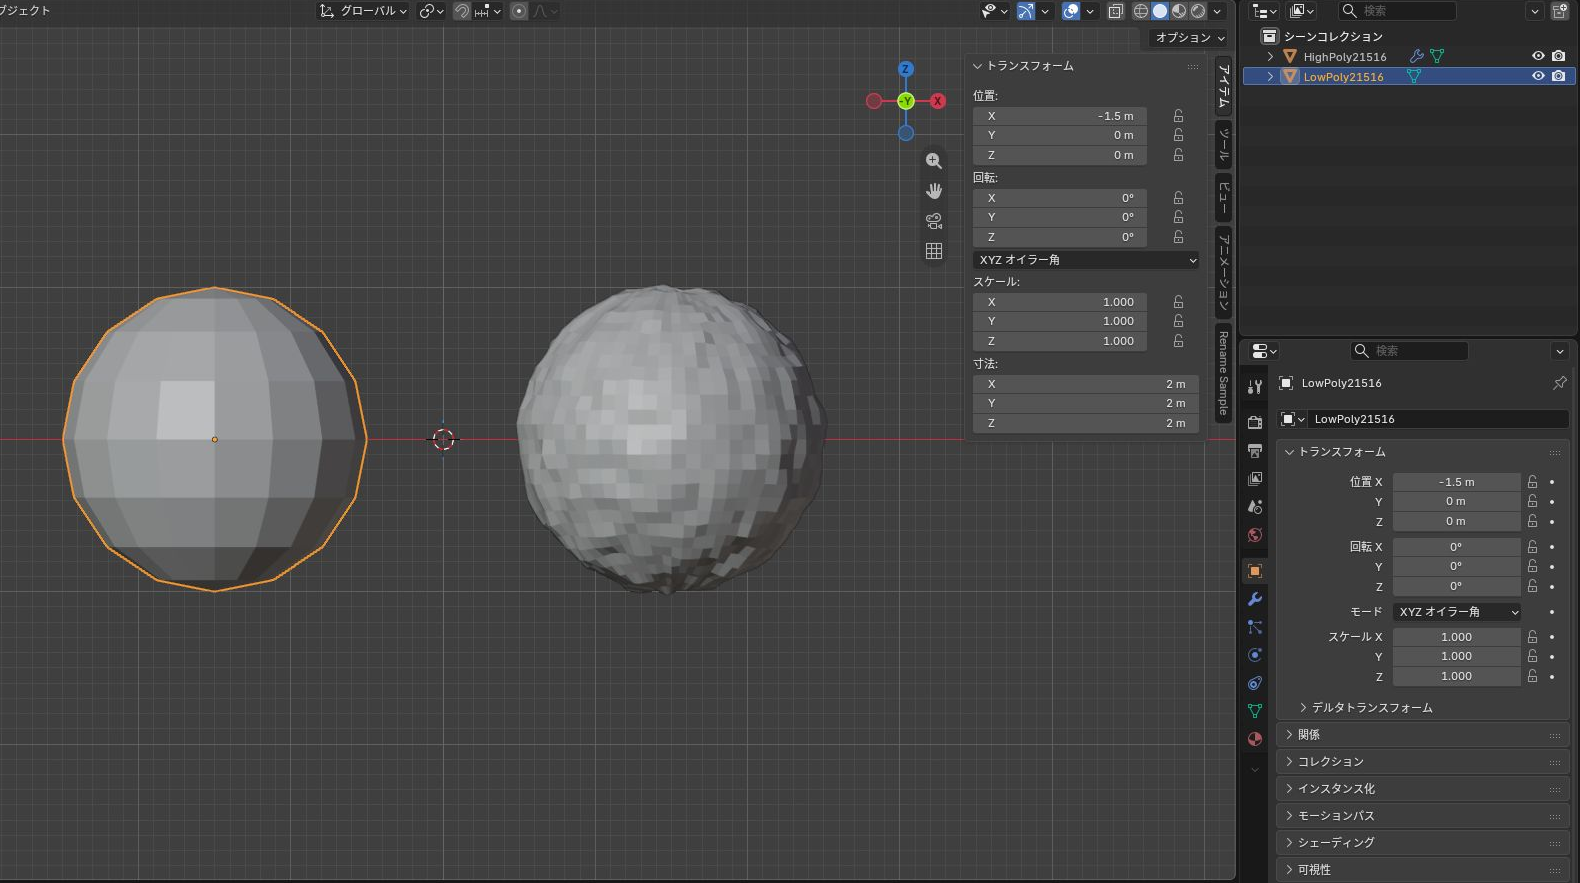Toggle camera view icon in viewport
1580x883 pixels.
click(x=934, y=221)
